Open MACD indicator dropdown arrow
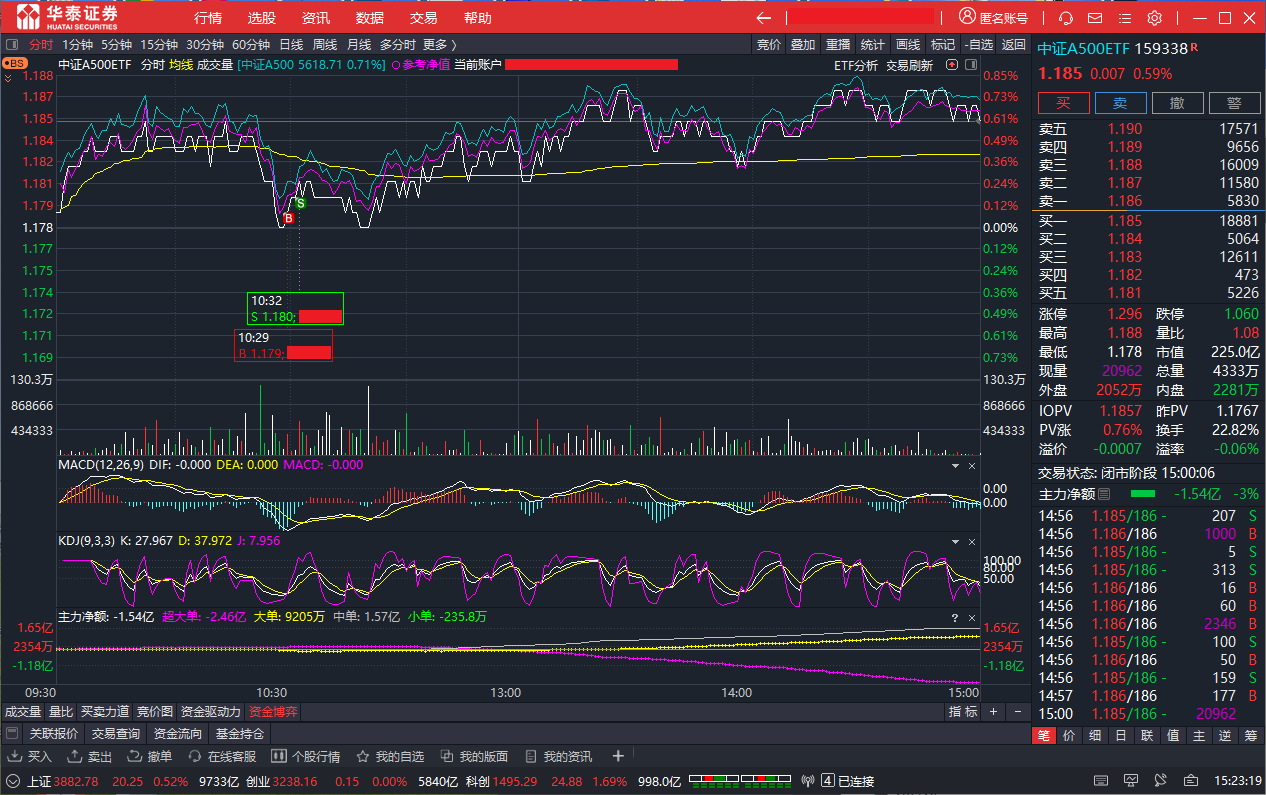Image resolution: width=1266 pixels, height=795 pixels. point(955,466)
